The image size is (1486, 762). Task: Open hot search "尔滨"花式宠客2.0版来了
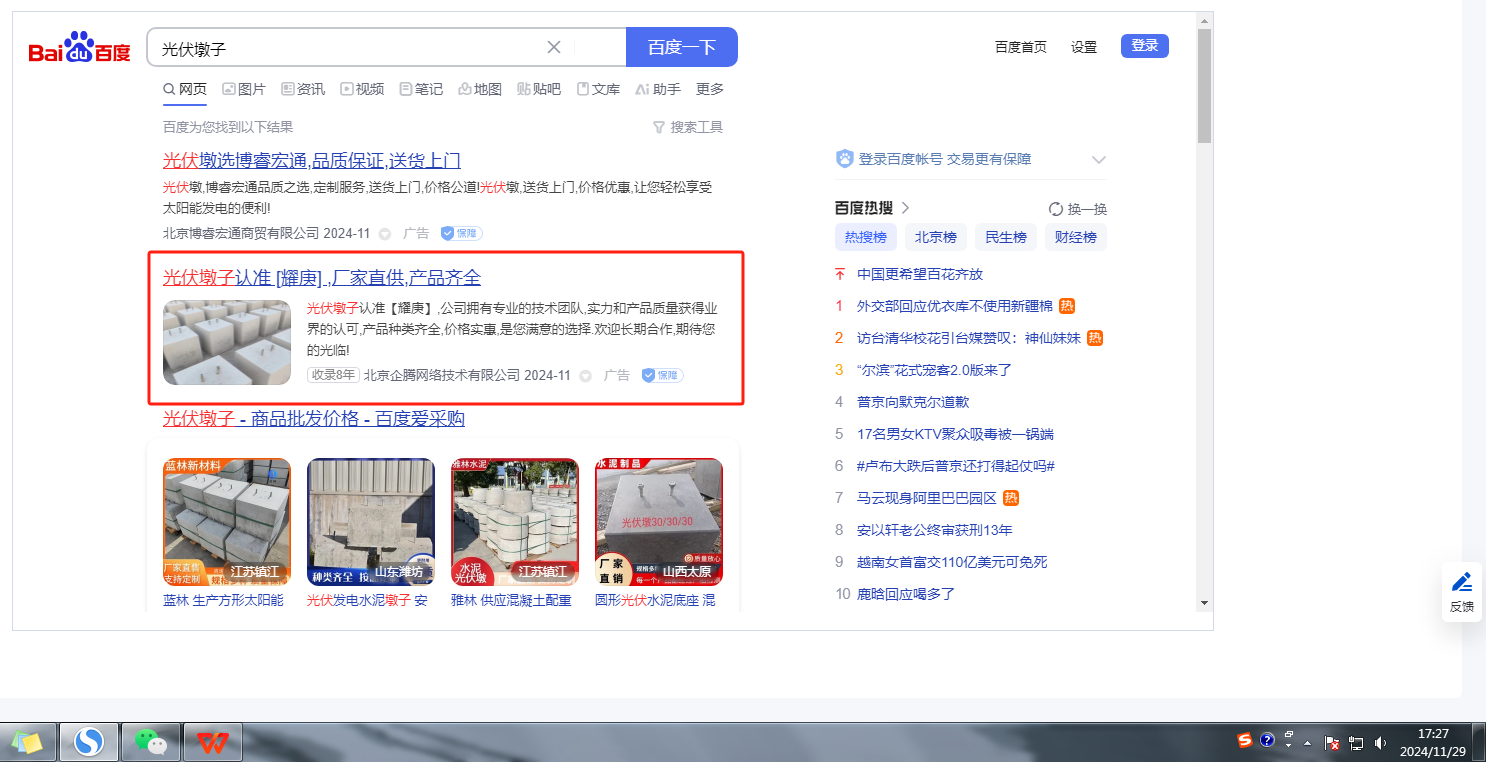click(935, 370)
